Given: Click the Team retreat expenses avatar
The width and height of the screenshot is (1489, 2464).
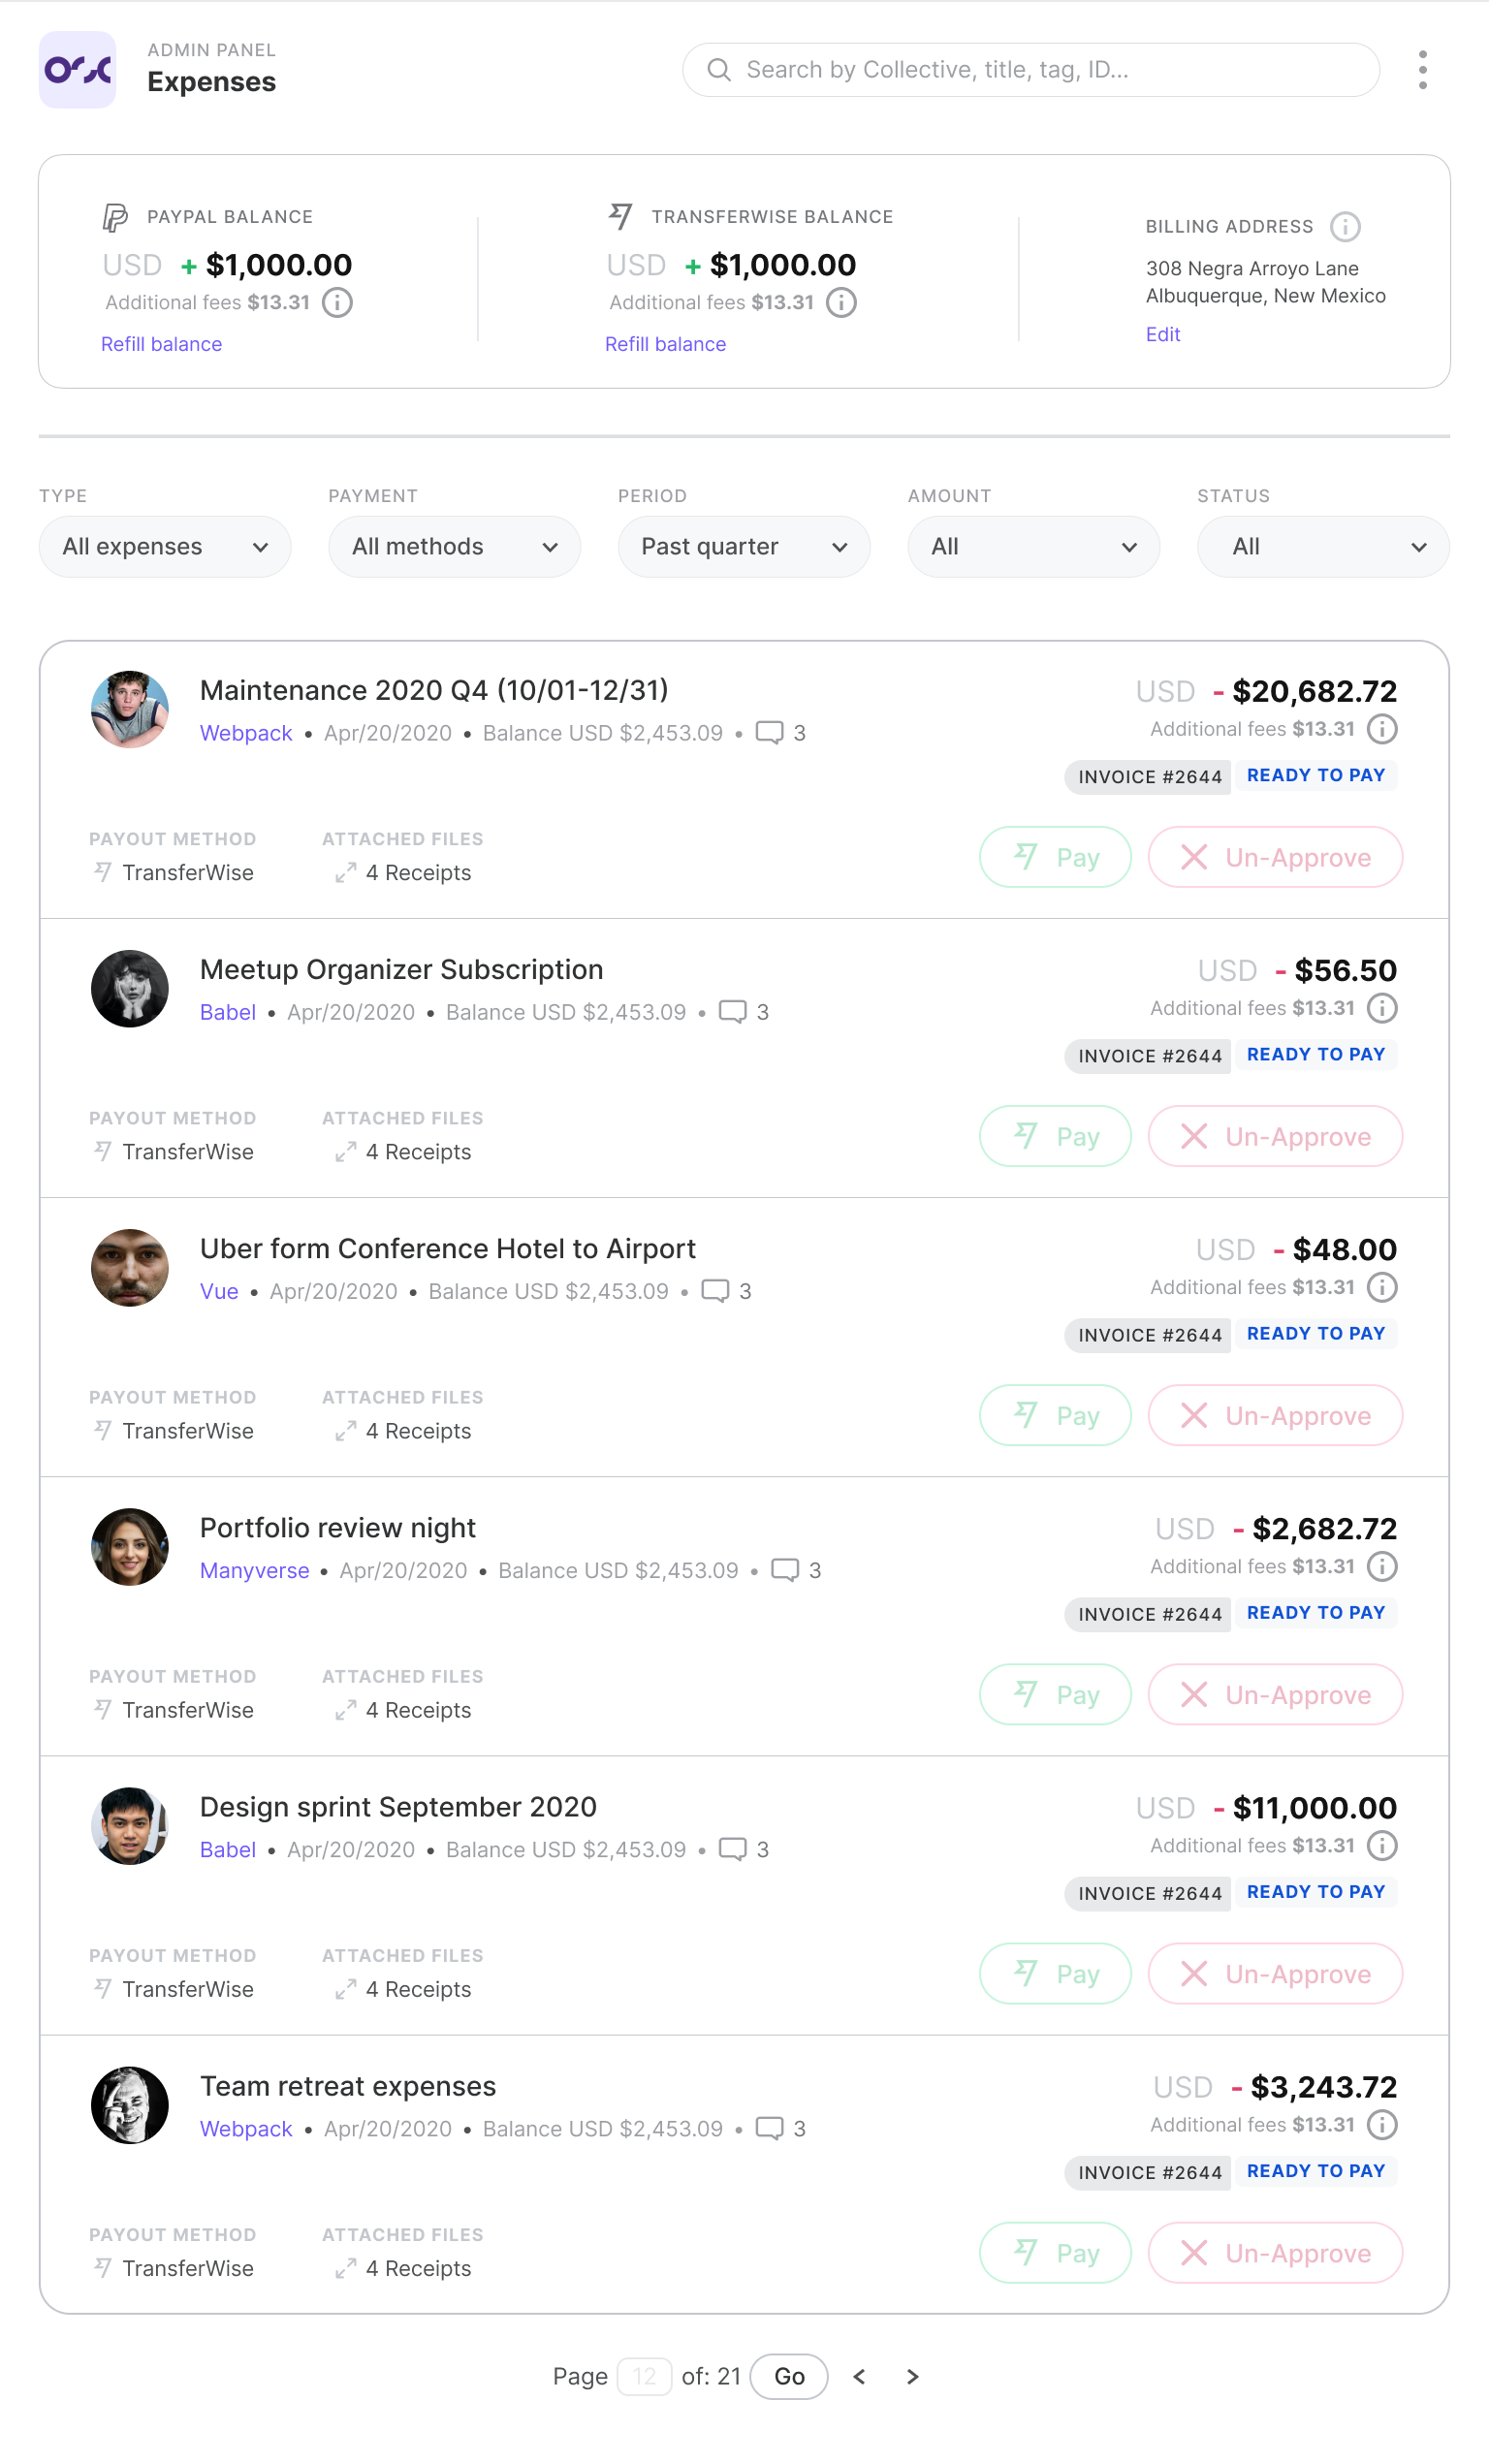Looking at the screenshot, I should click(x=130, y=2104).
